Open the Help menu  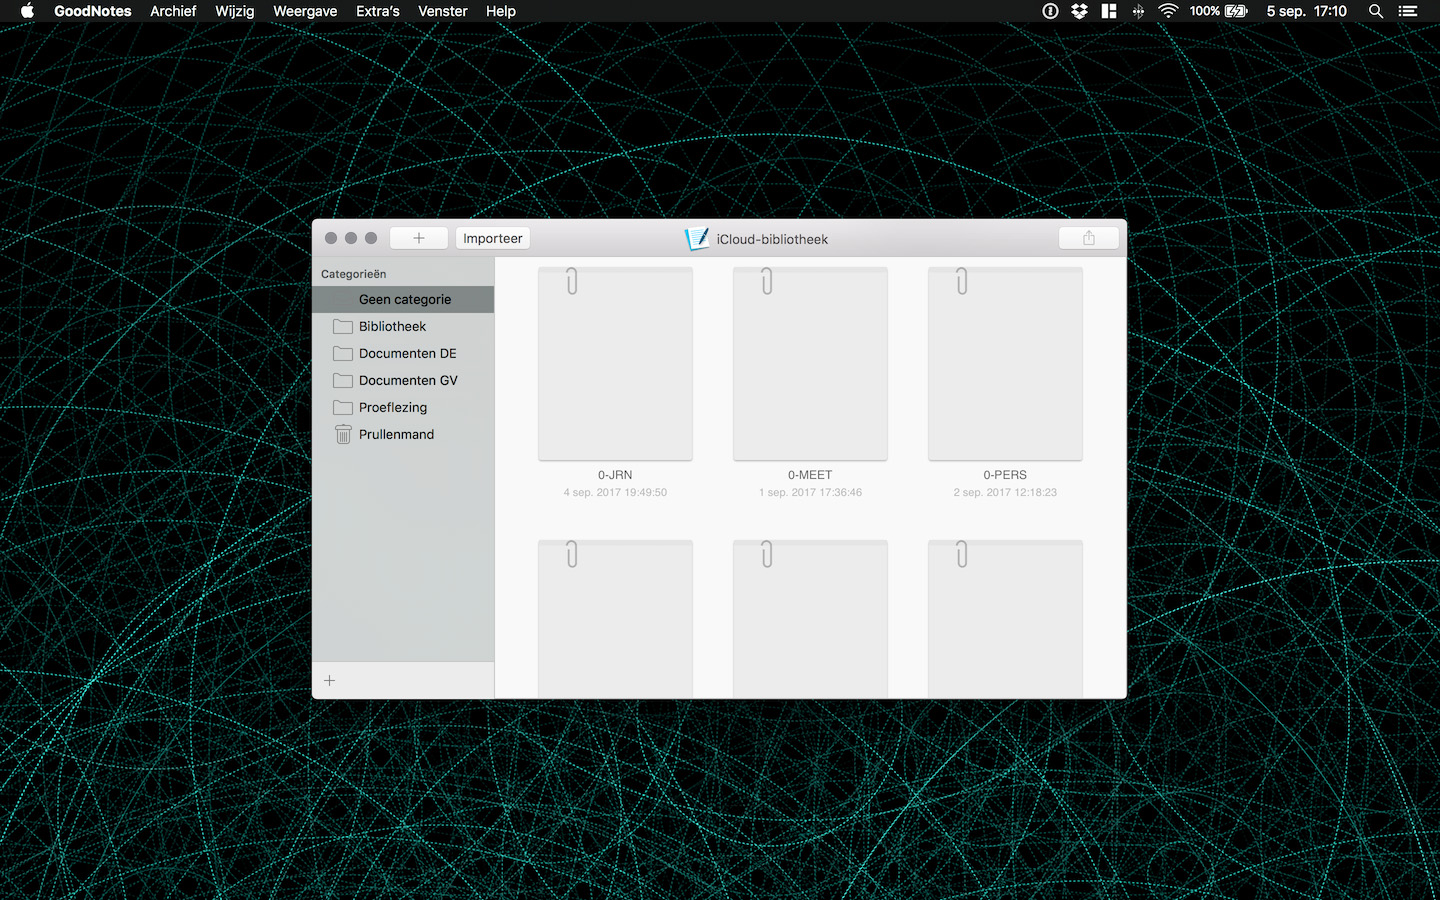501,11
